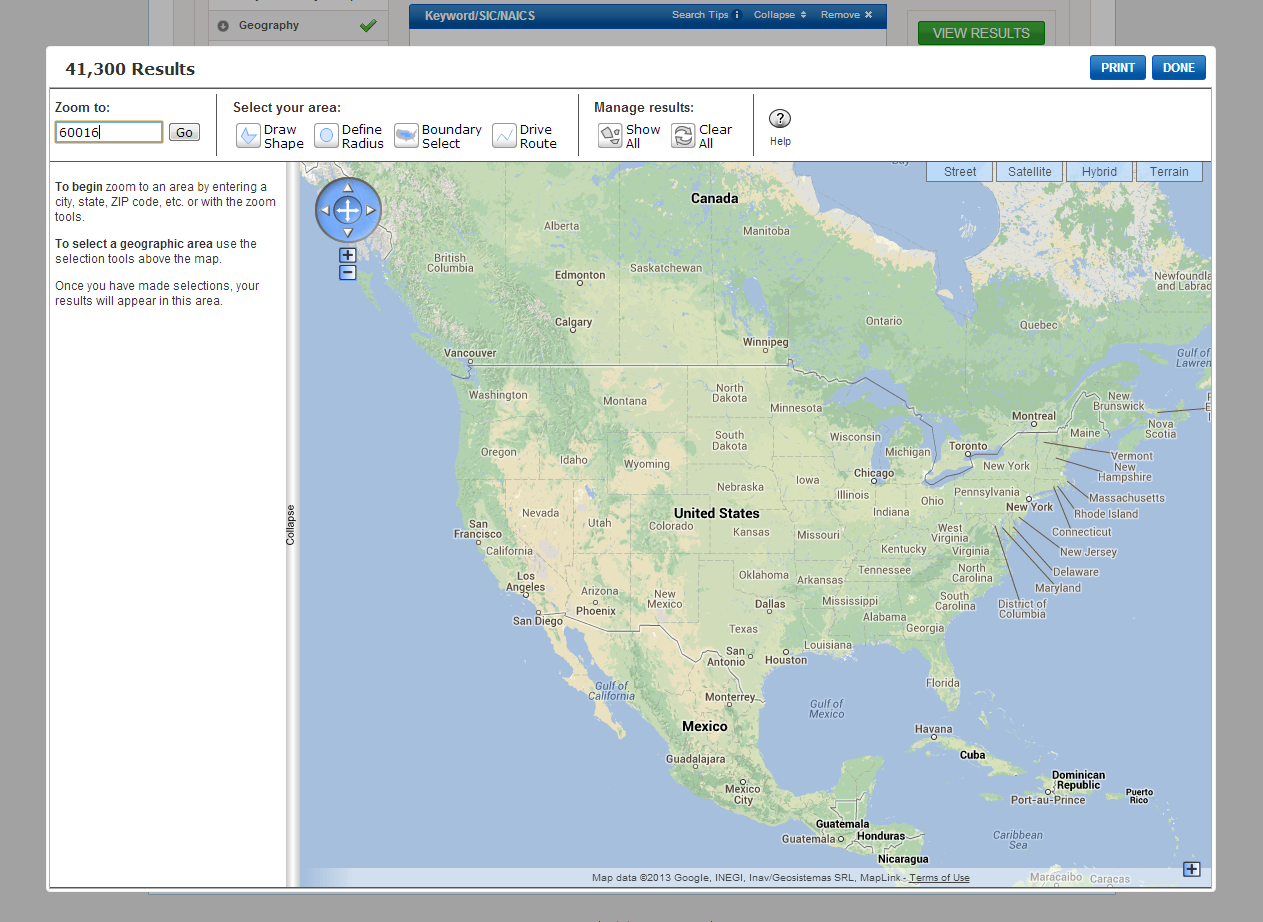Click the Zoom to input field

[109, 132]
